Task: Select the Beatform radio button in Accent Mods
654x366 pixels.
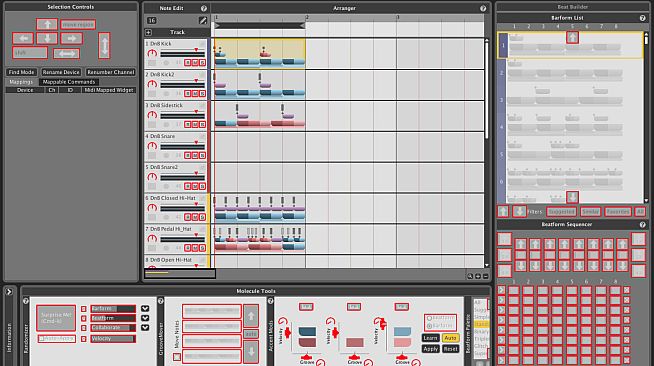Action: pyautogui.click(x=429, y=318)
